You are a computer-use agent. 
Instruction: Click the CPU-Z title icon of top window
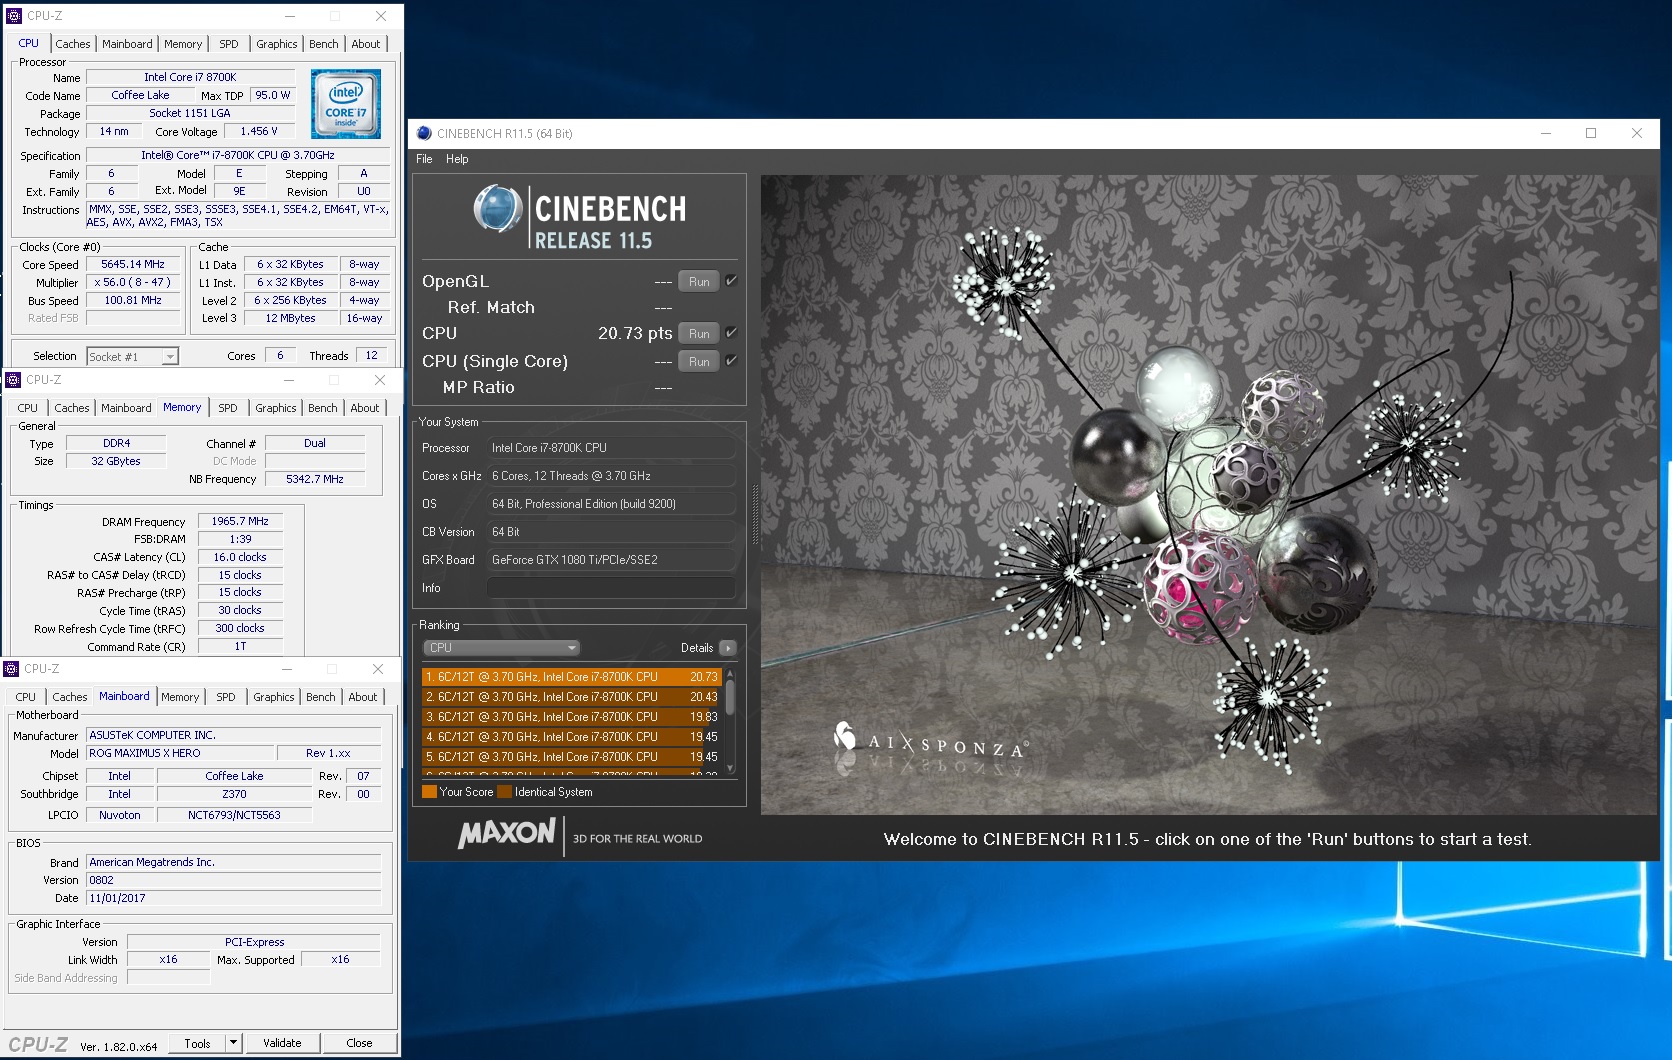(14, 16)
